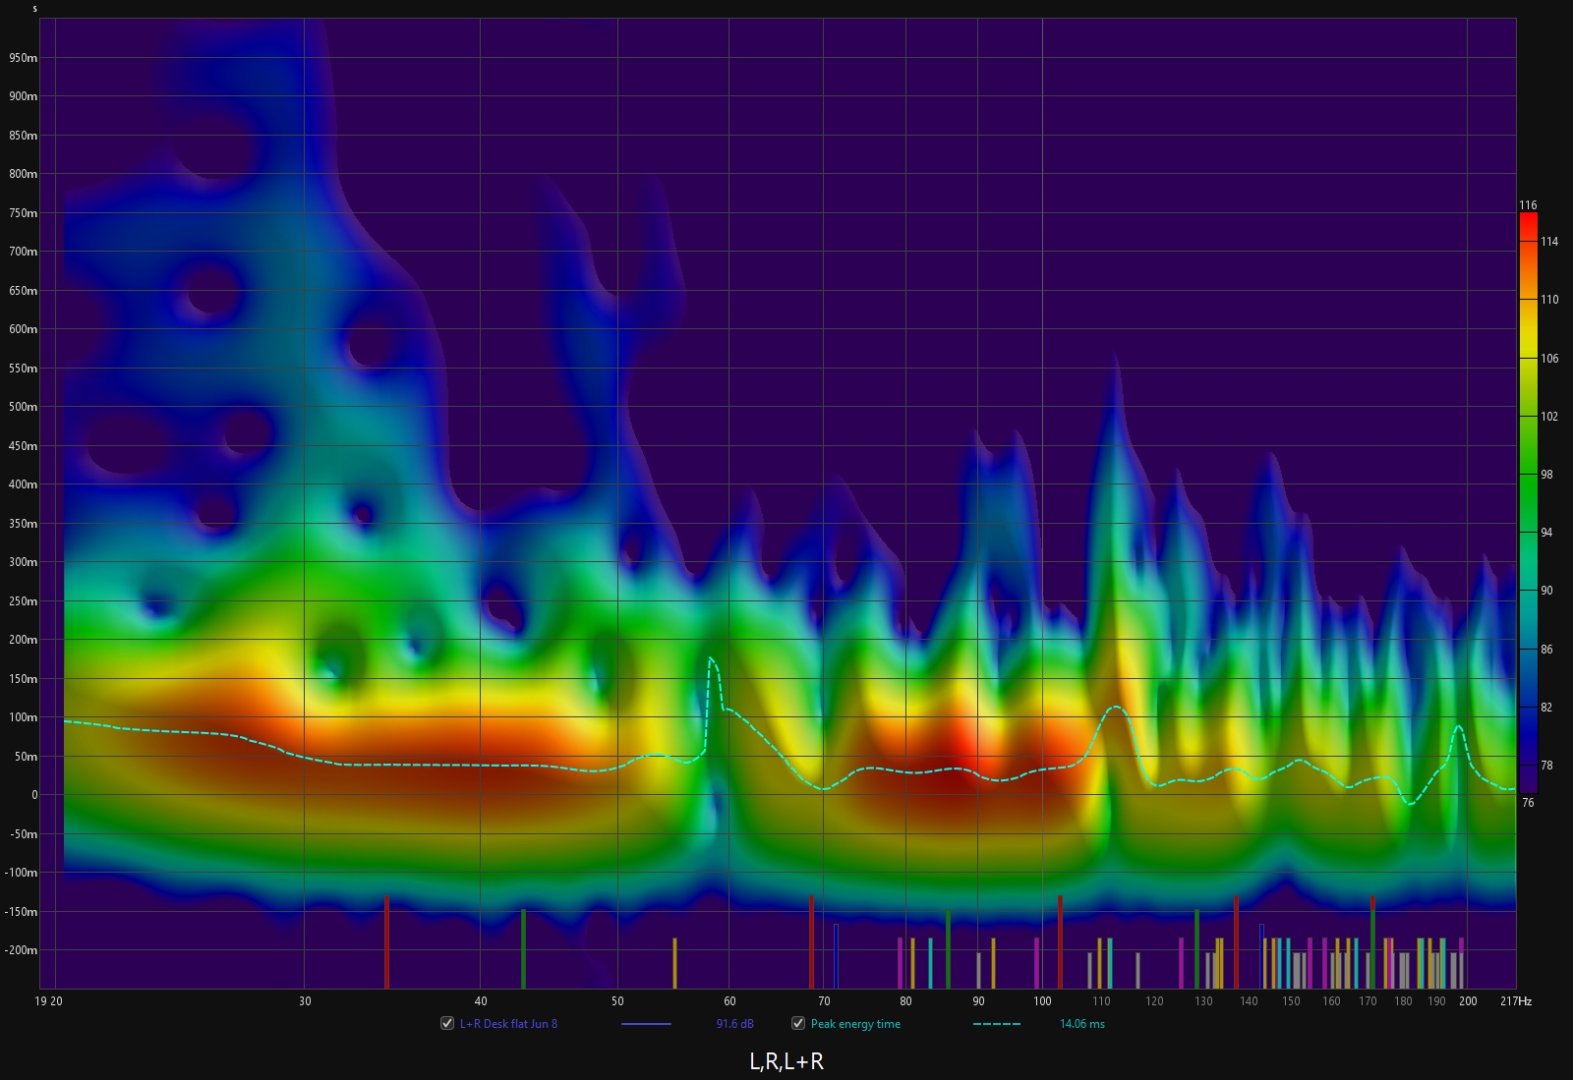Click the L+R Desk flat Jun 8 label
The width and height of the screenshot is (1573, 1080).
coord(508,1024)
